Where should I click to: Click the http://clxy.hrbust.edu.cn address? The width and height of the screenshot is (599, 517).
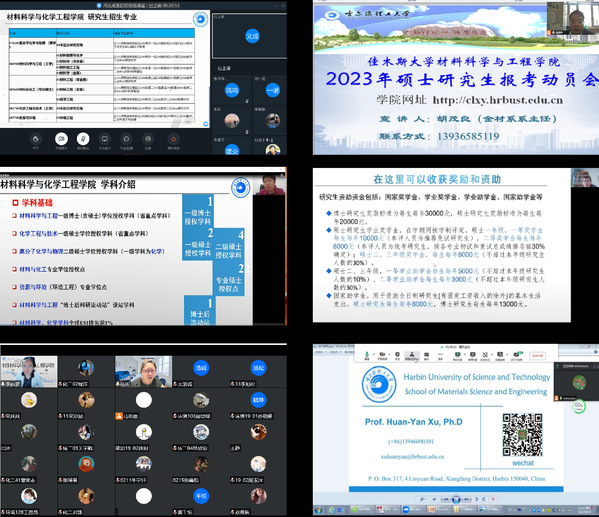tap(497, 100)
